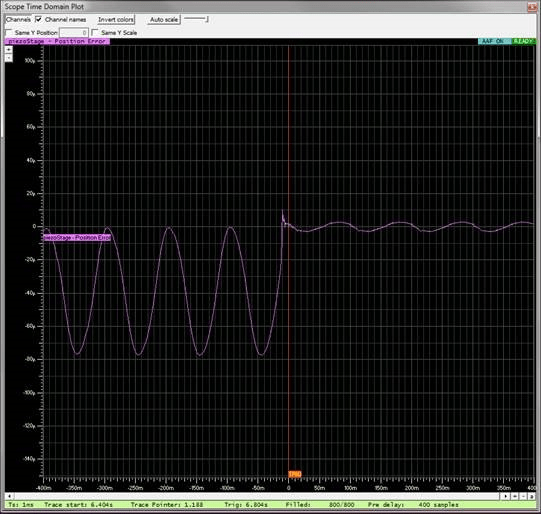Click the 'Trig: 6.804s' status entry
This screenshot has width=541, height=514.
tap(246, 505)
